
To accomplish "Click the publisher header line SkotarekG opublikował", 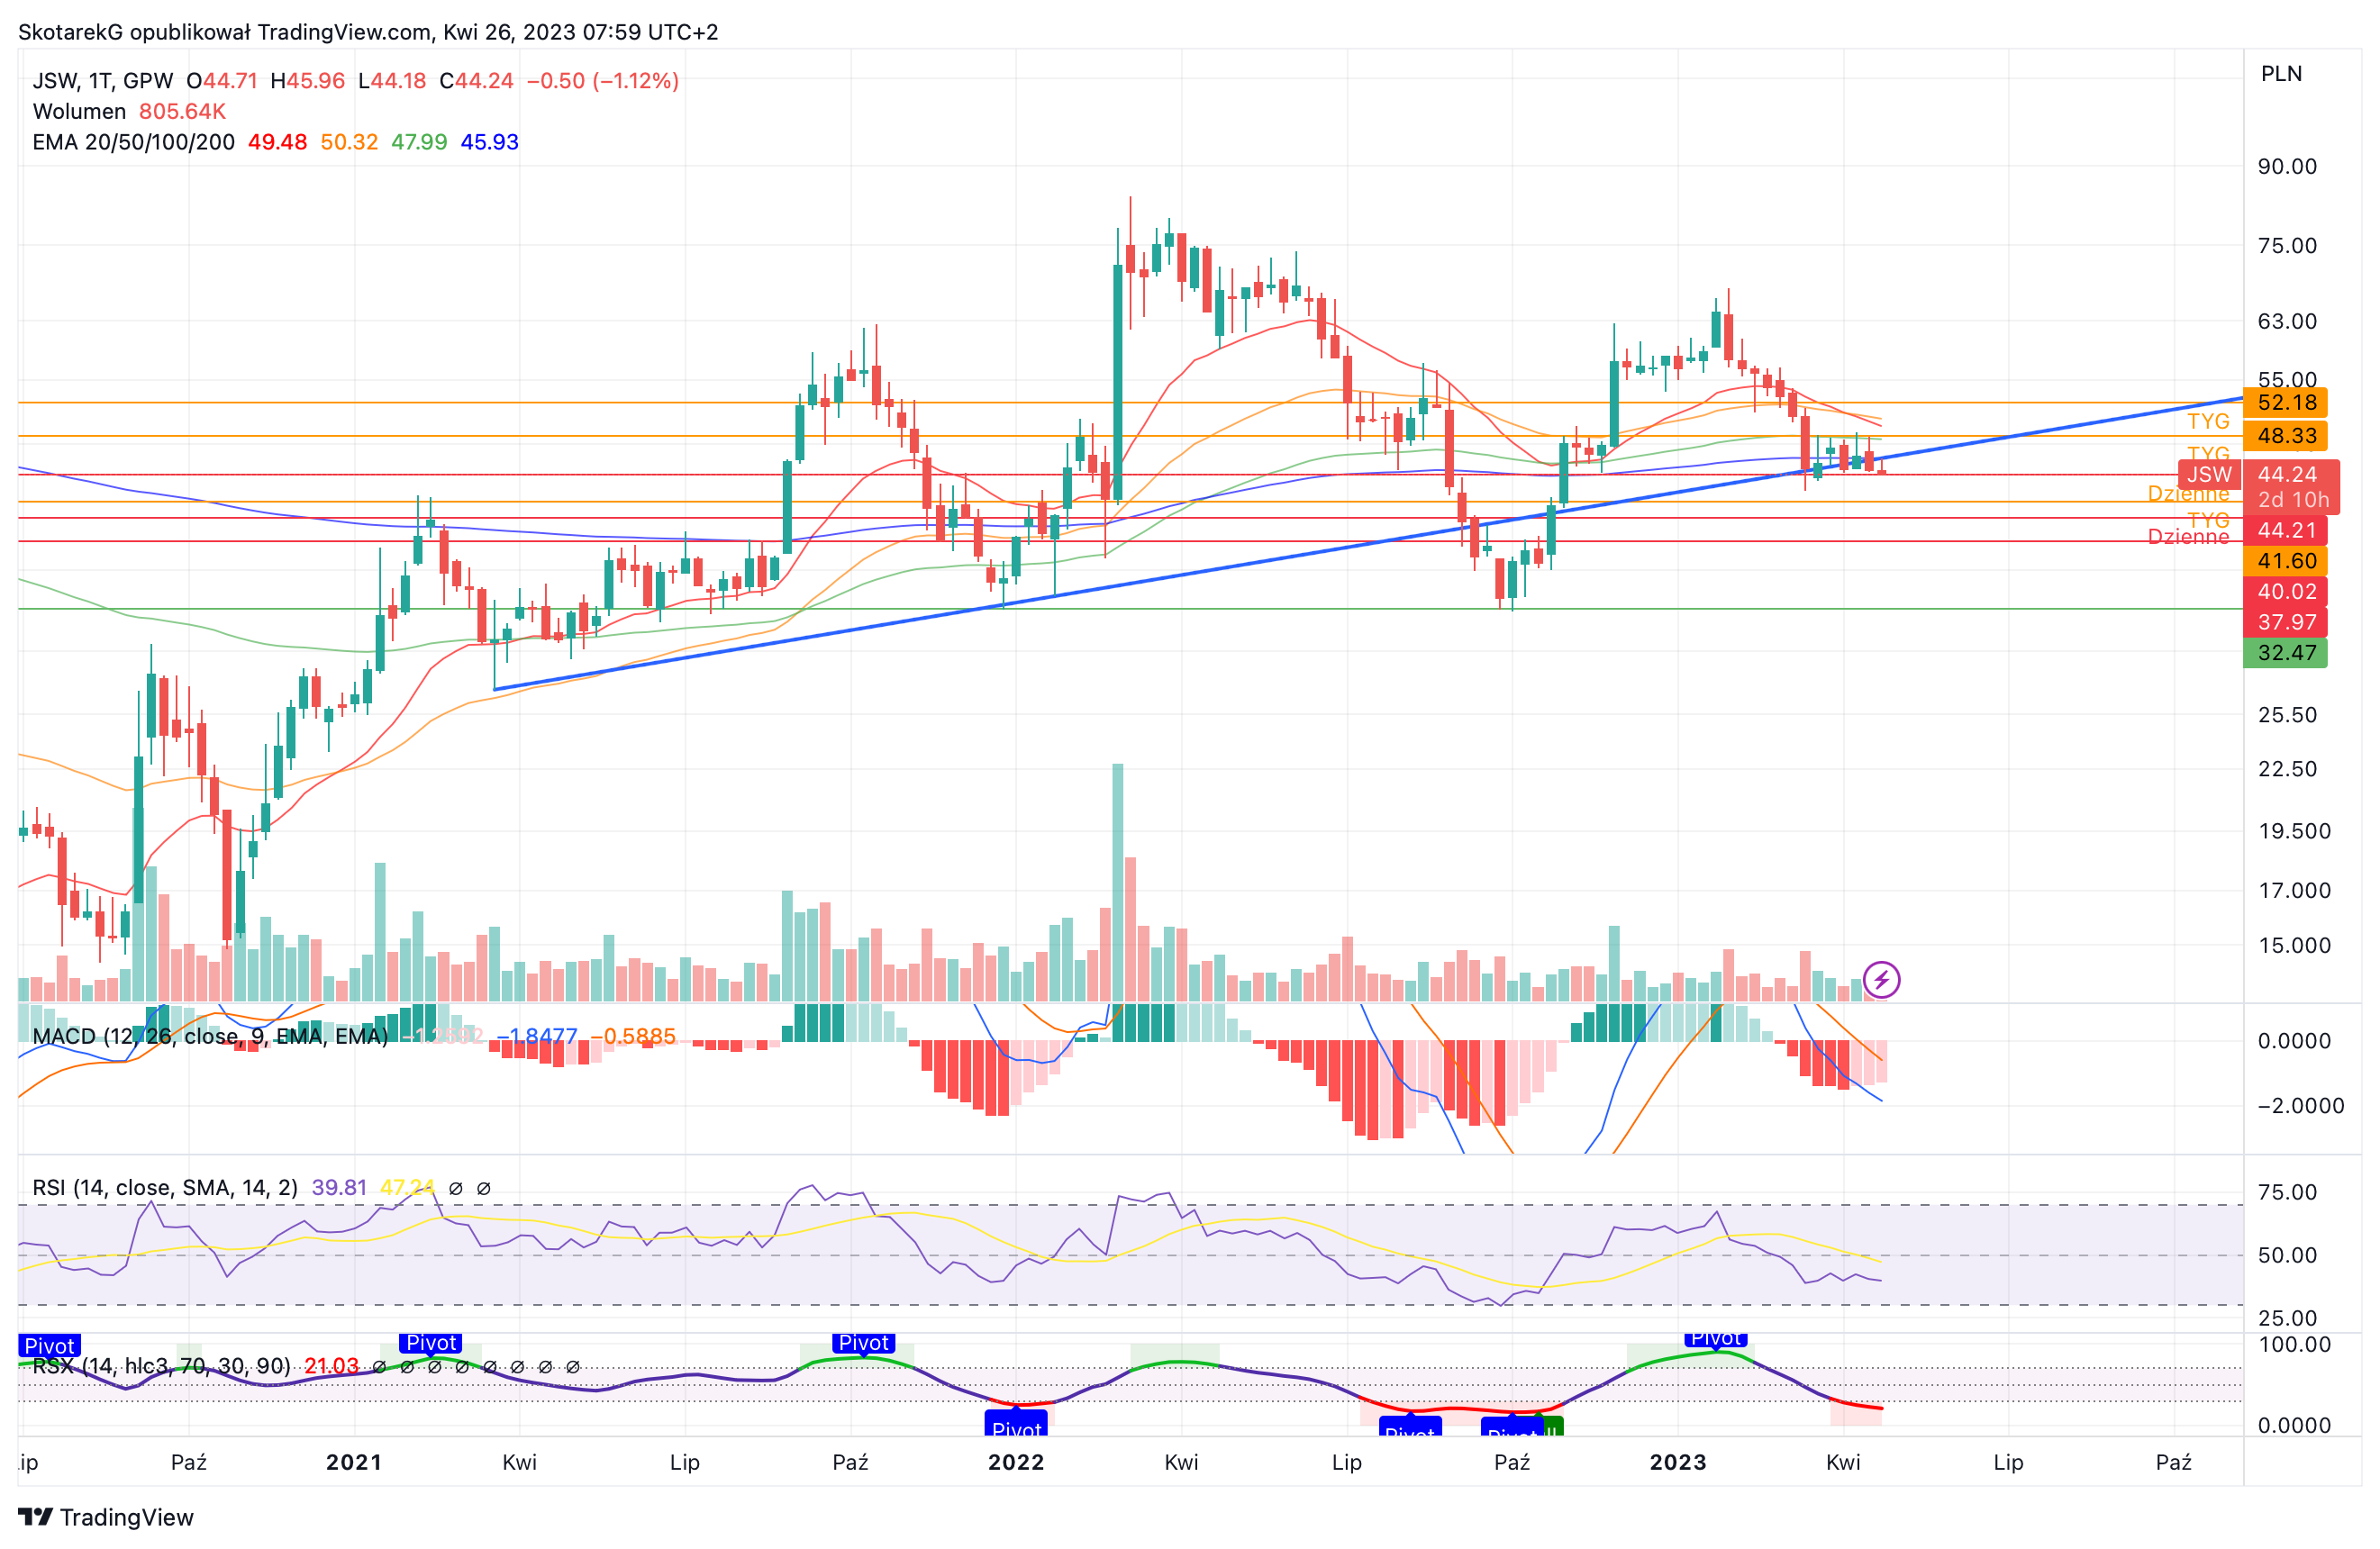I will (x=368, y=32).
